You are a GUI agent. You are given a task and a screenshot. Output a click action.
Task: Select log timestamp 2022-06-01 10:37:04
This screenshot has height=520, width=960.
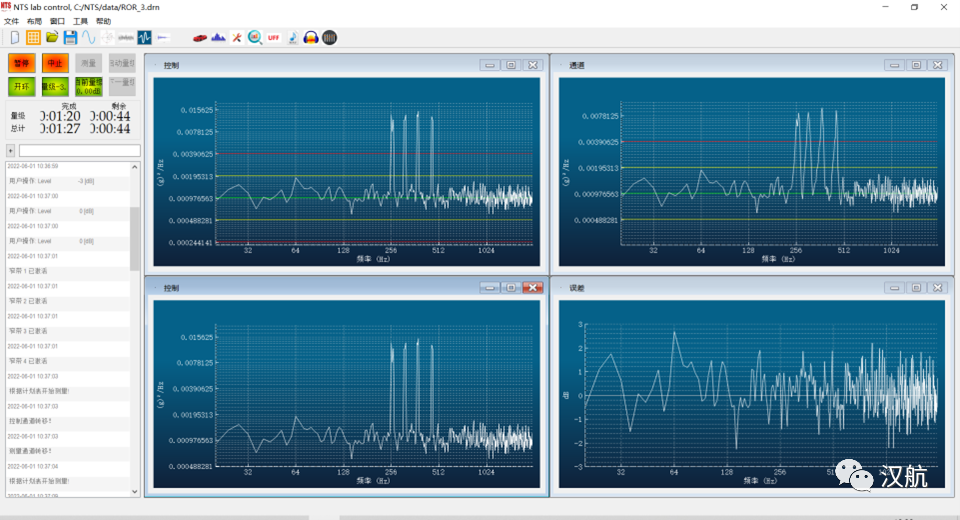[32, 466]
